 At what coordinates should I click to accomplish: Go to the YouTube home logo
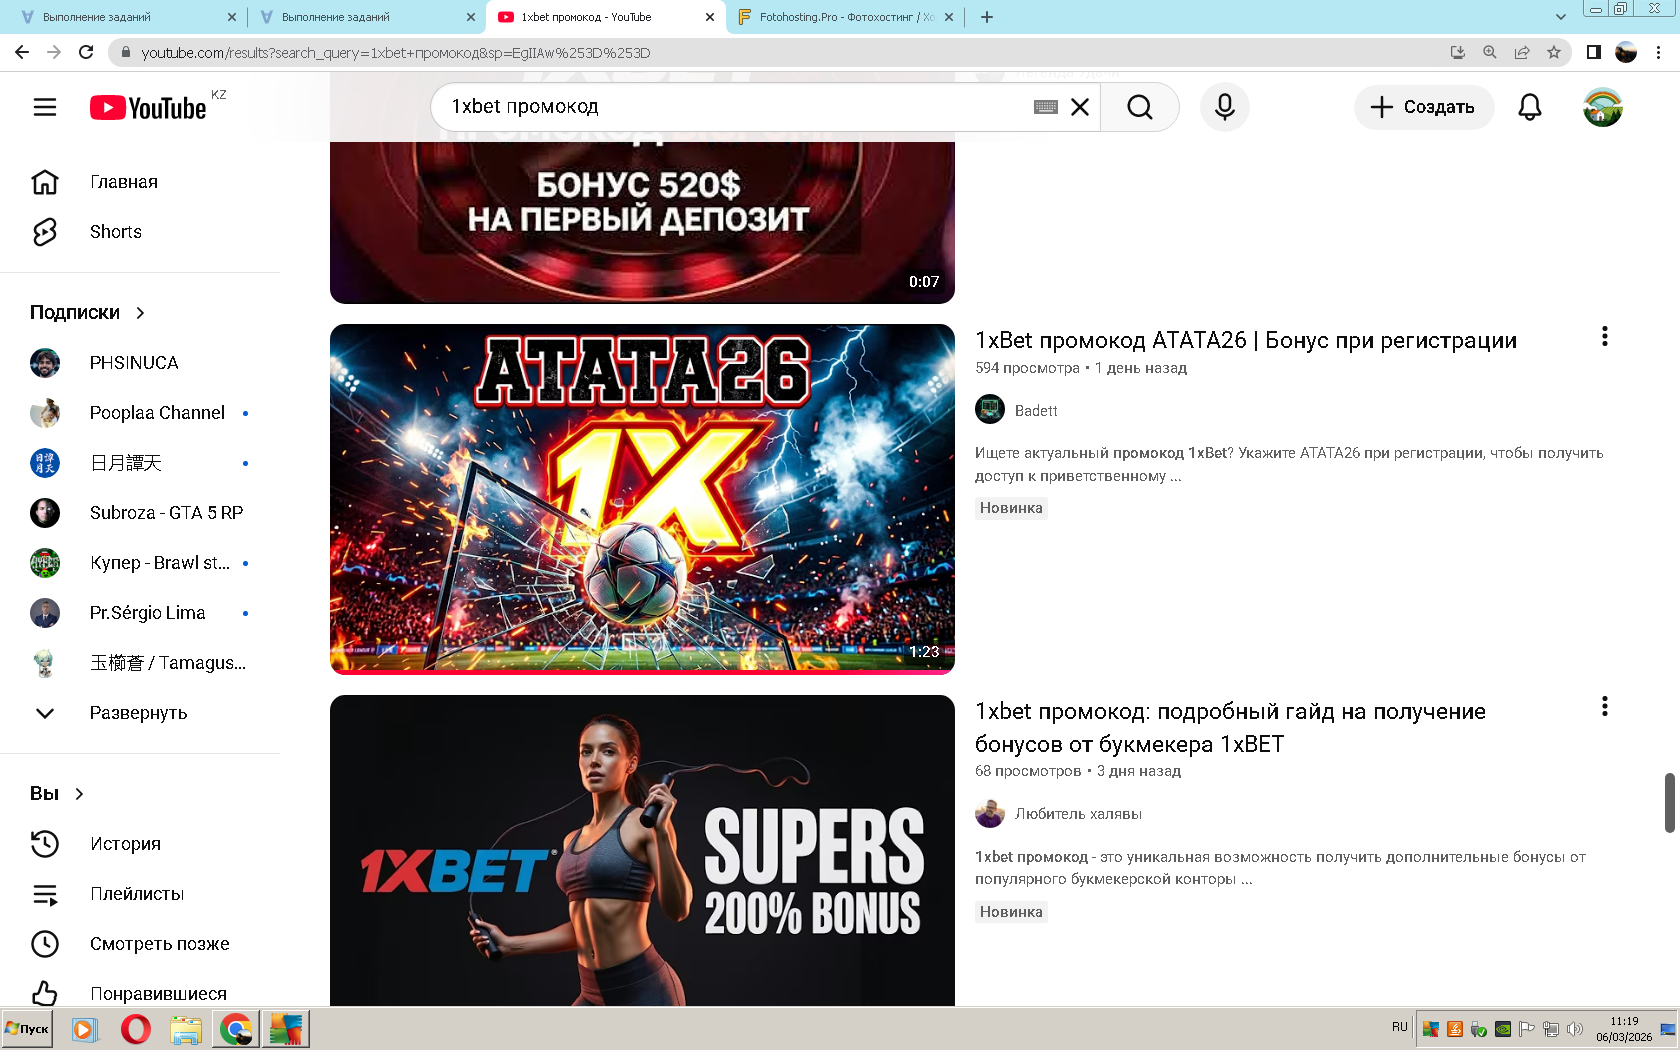point(149,107)
